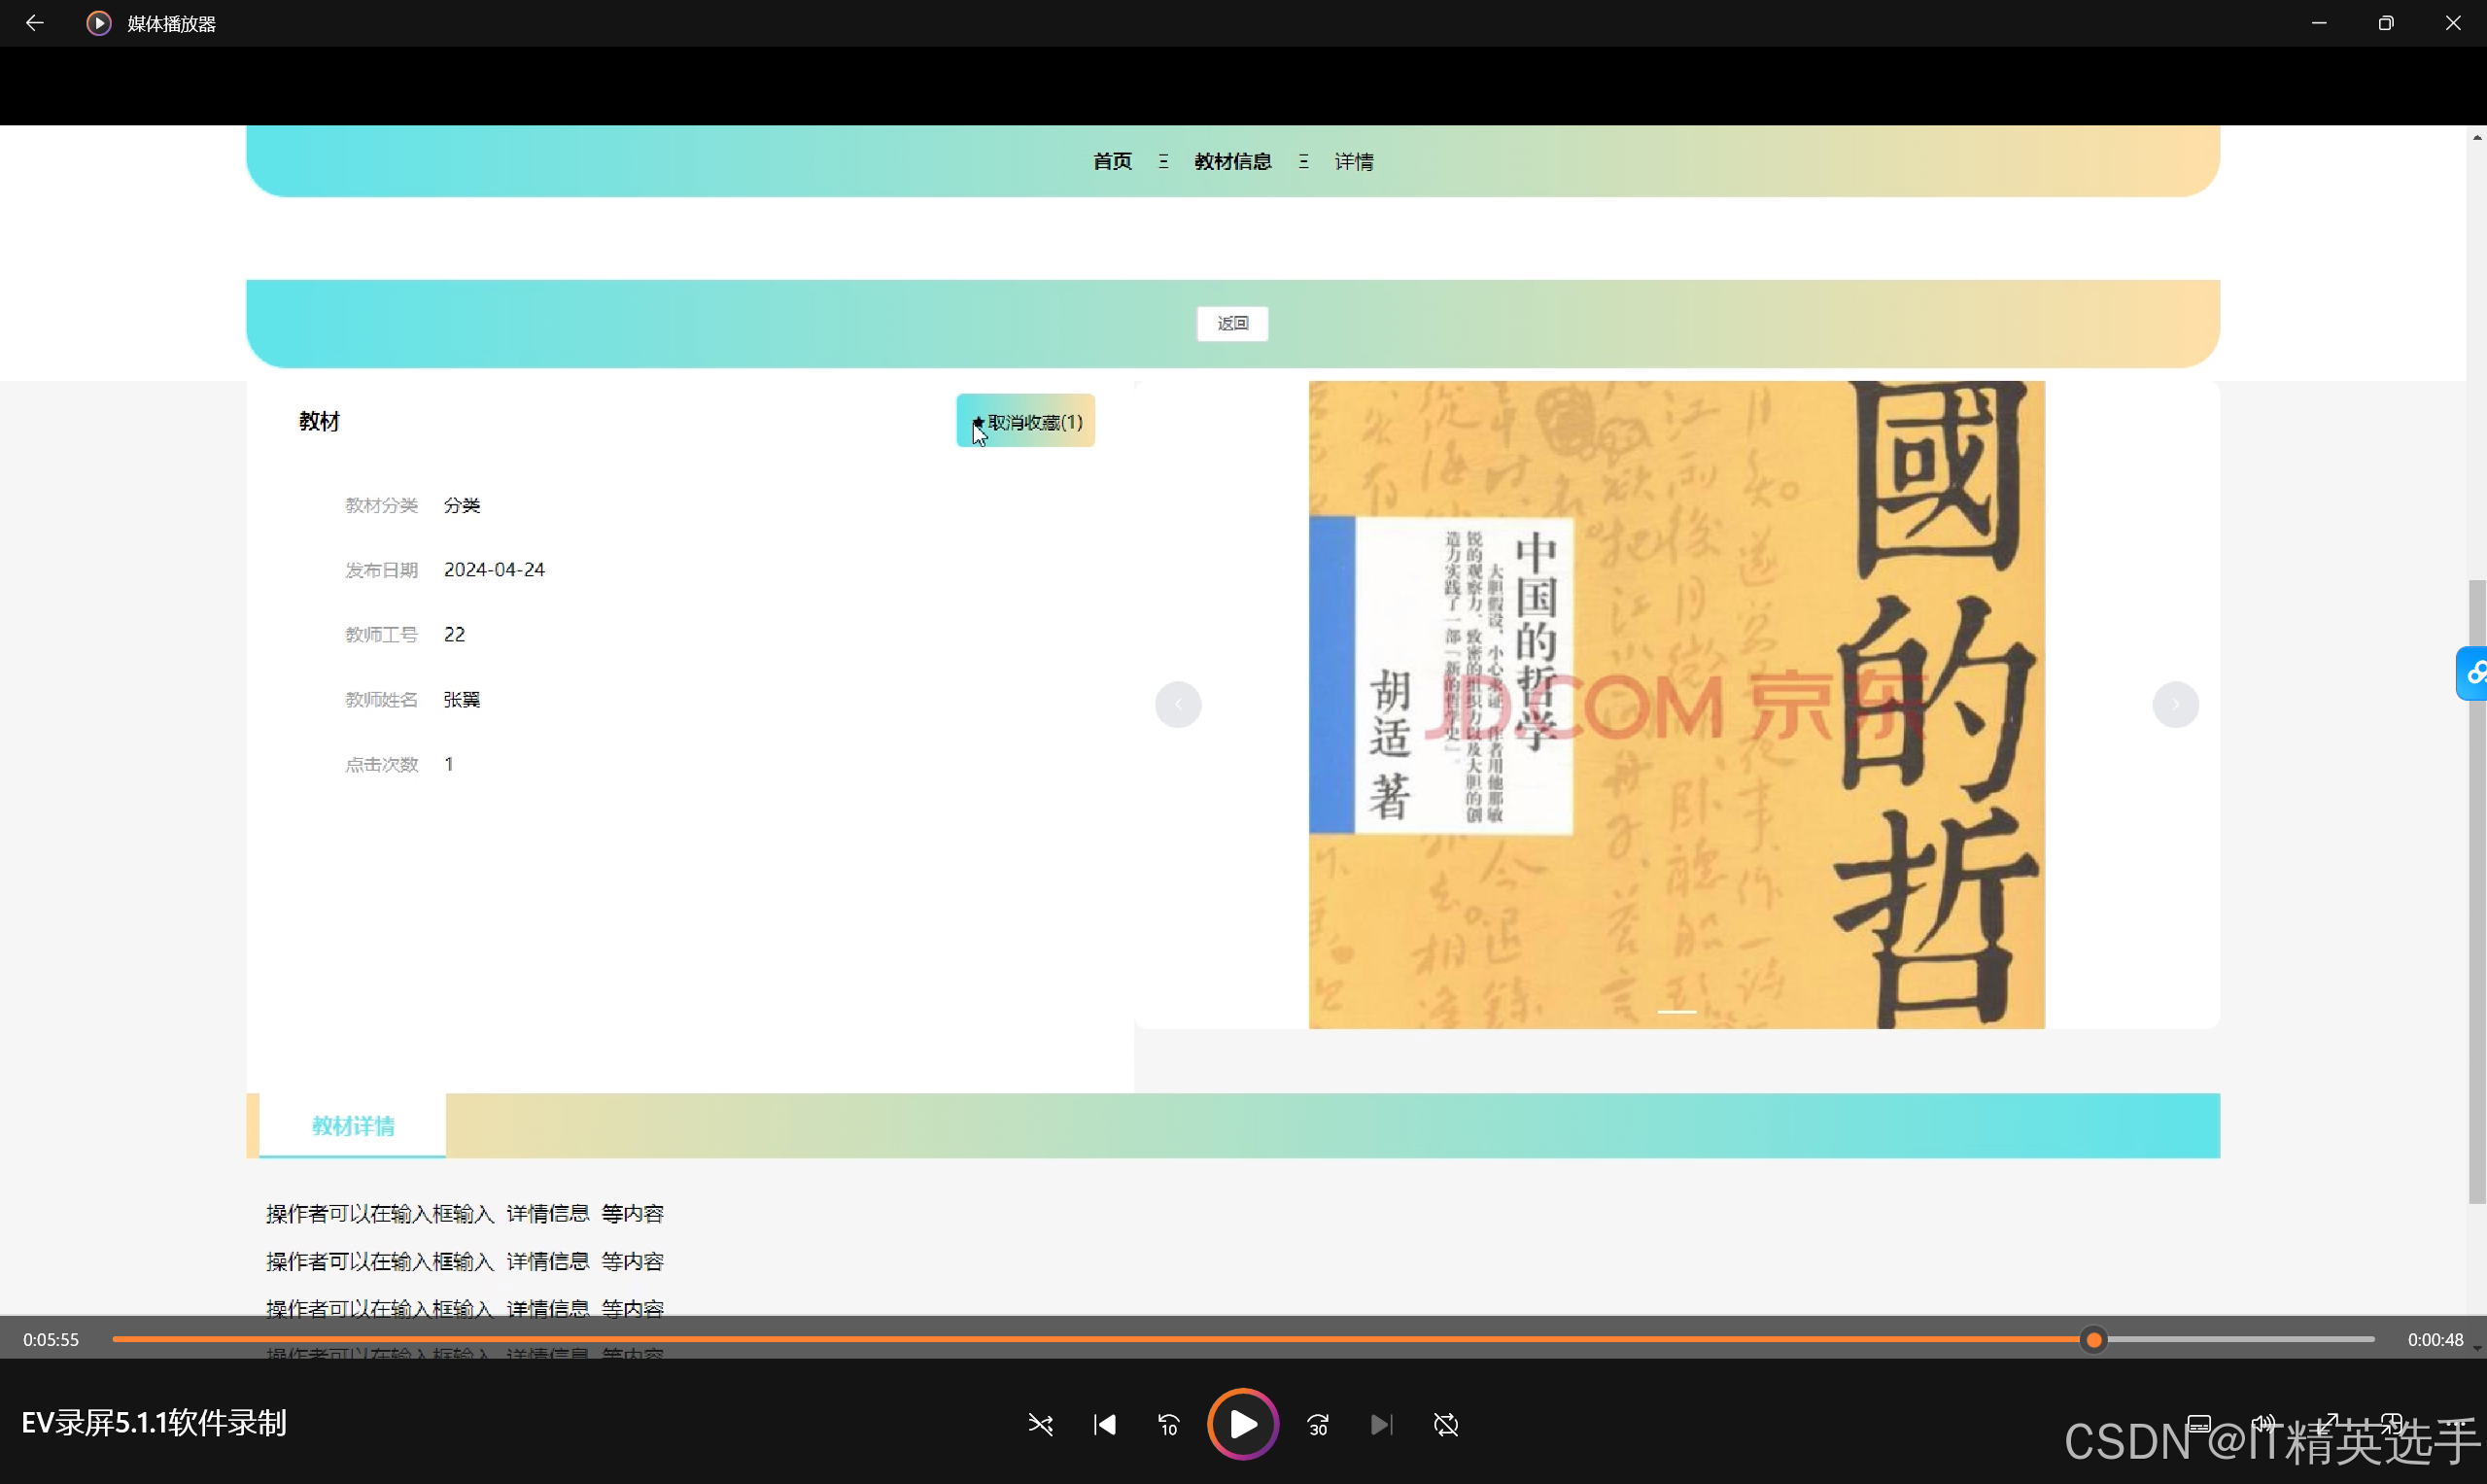Activate the mini player icon
The image size is (2487, 1484).
point(2392,1423)
